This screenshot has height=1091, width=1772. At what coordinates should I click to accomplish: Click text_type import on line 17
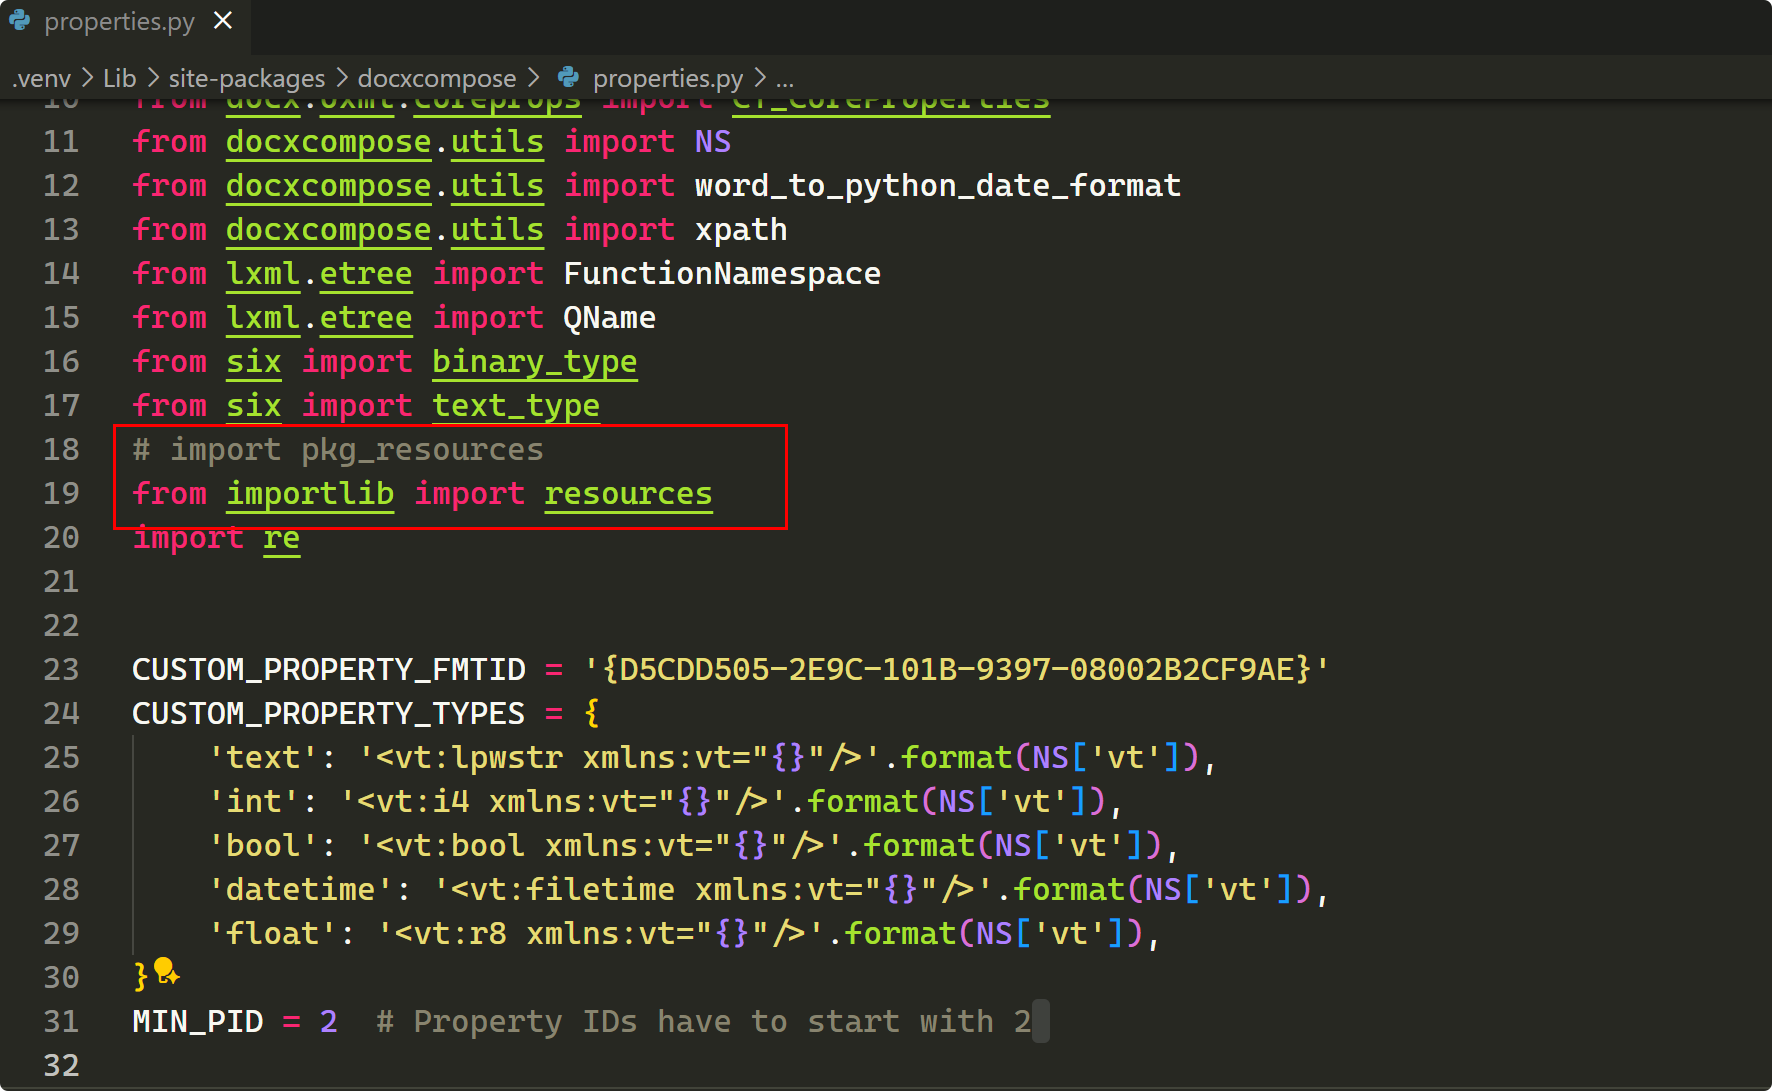[x=516, y=406]
